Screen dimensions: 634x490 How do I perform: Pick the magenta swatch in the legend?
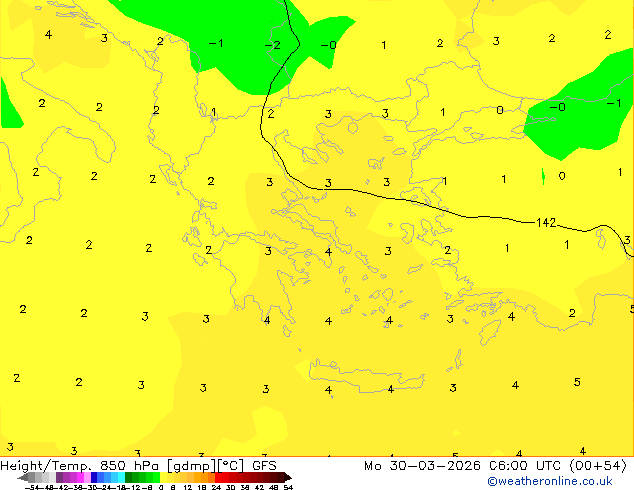80,477
